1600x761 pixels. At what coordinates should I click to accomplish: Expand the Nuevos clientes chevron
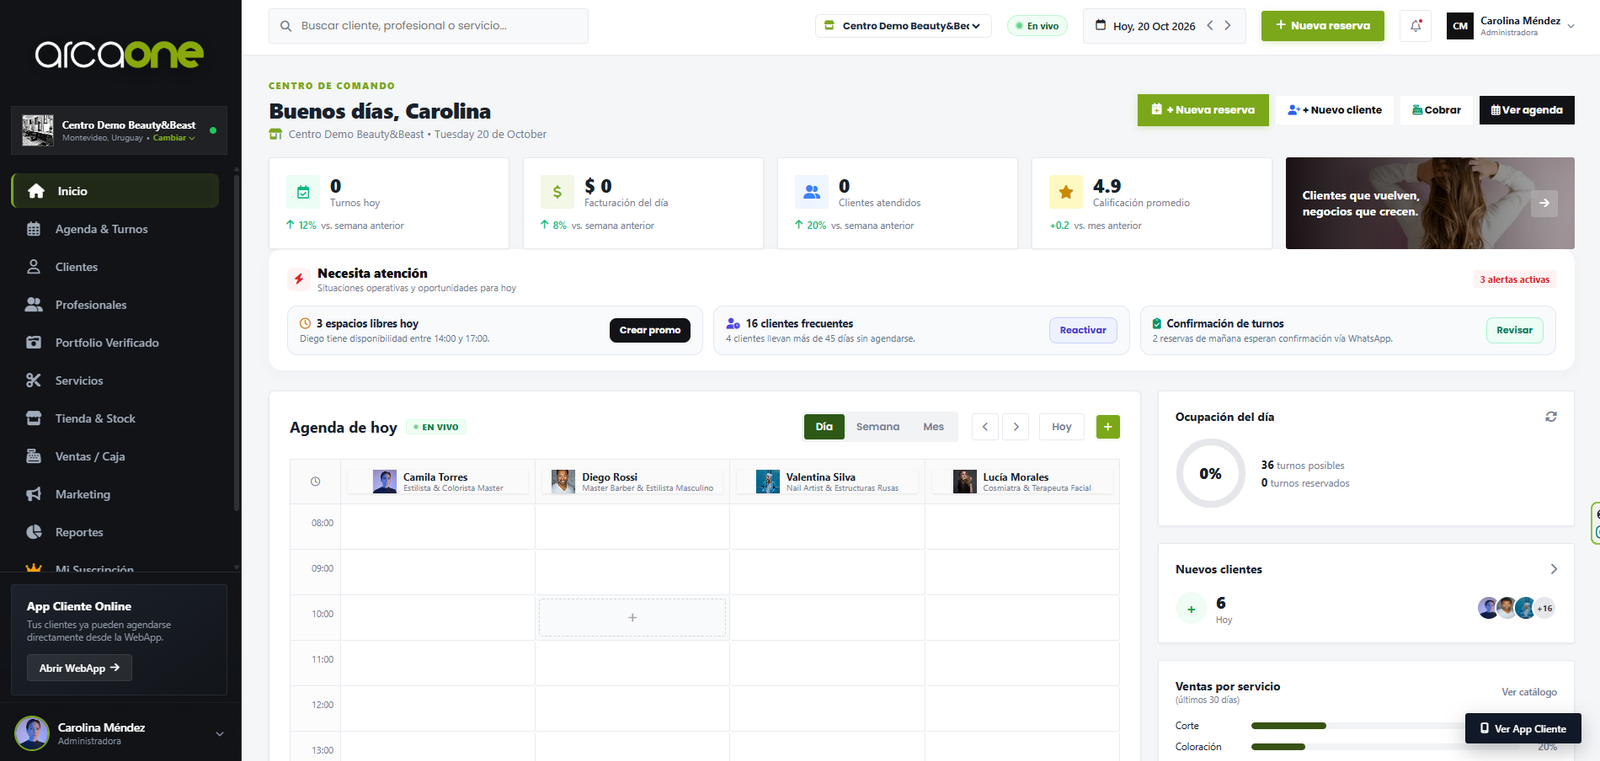click(1553, 569)
